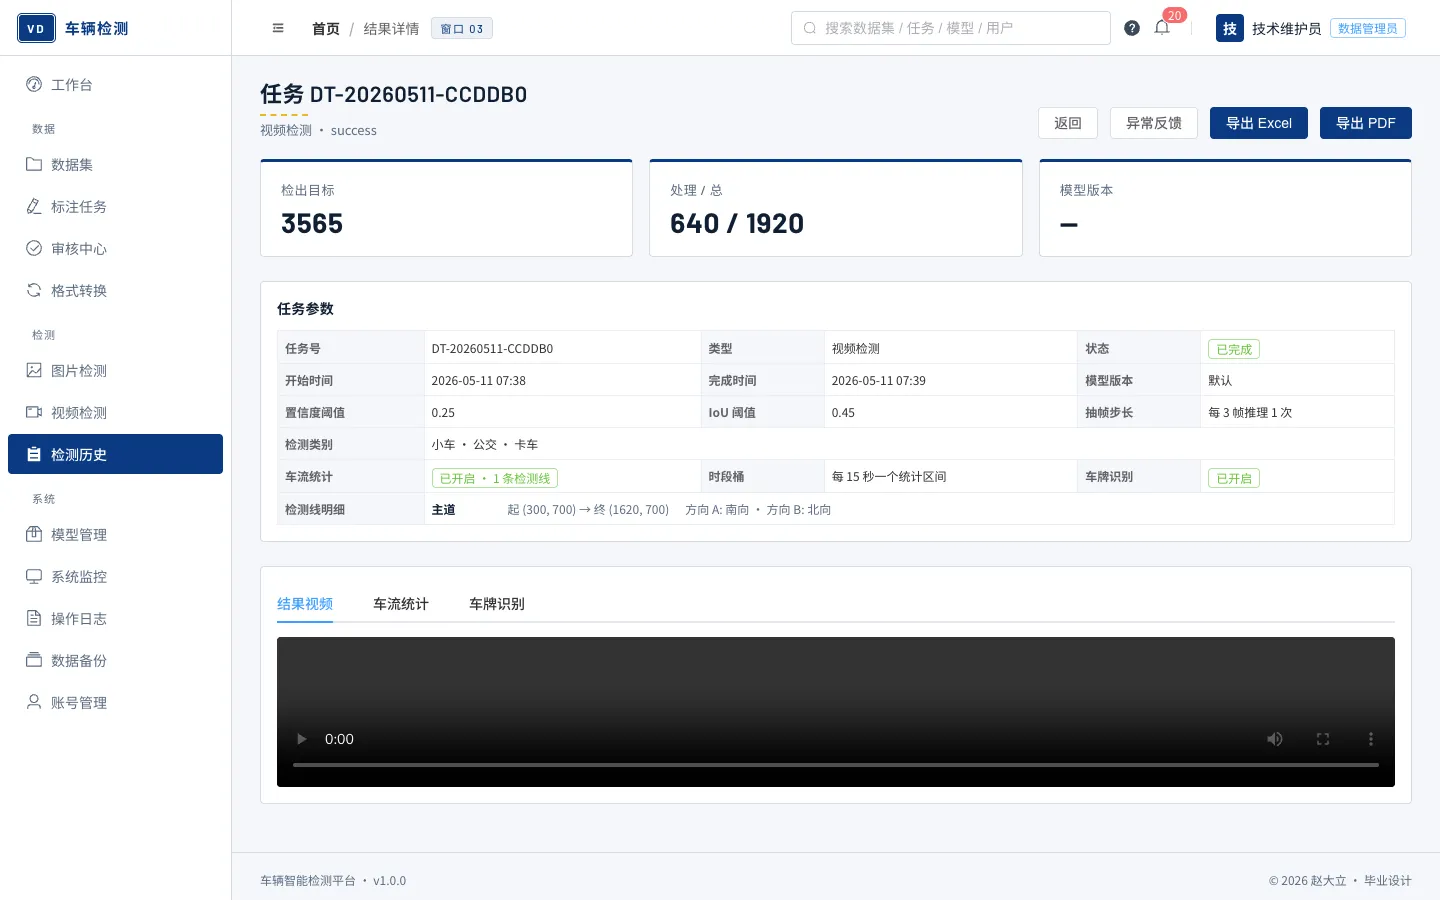This screenshot has width=1440, height=900.
Task: Click the 模型管理 box icon
Action: [34, 535]
